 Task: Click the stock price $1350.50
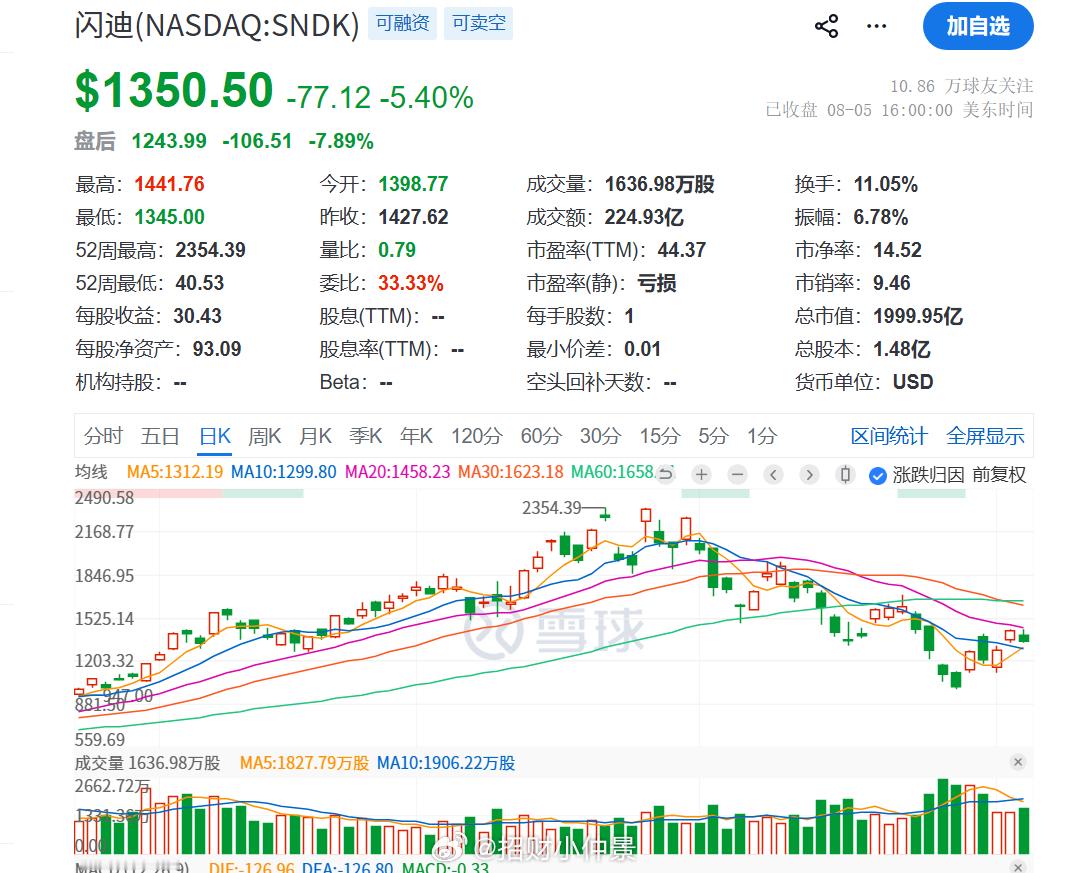[174, 90]
